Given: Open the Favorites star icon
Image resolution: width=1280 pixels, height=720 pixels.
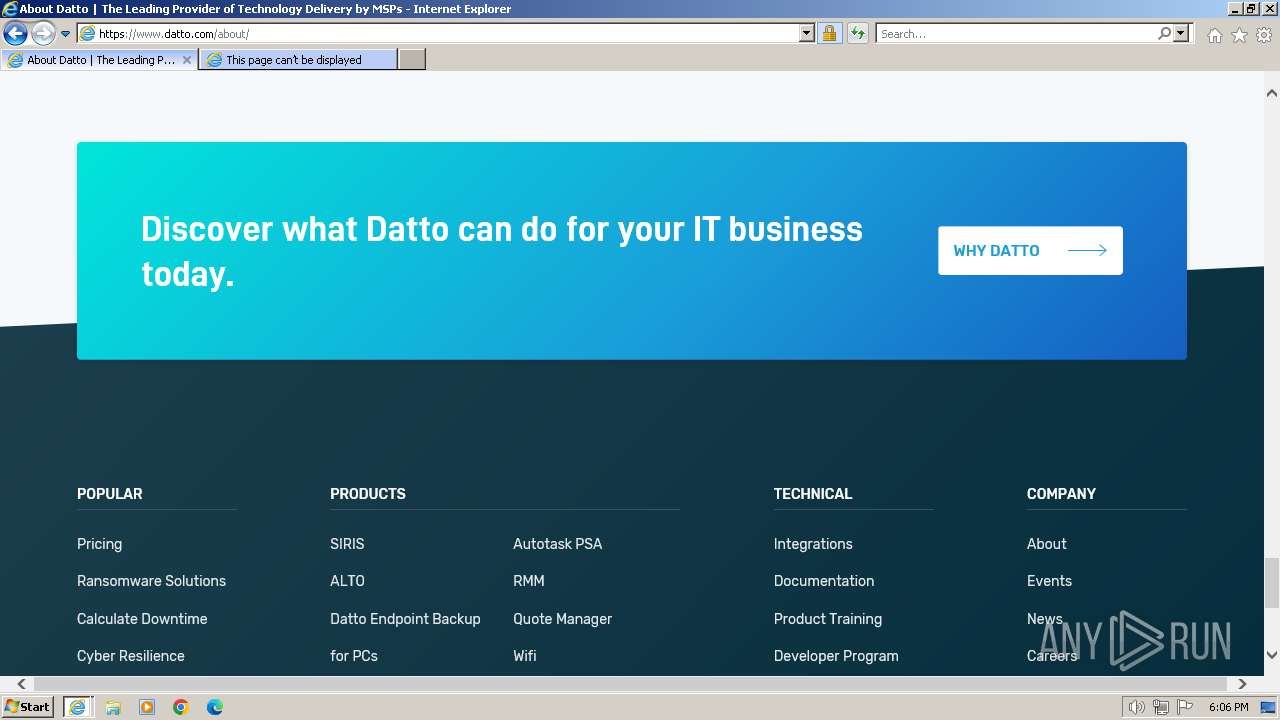Looking at the screenshot, I should tap(1239, 35).
